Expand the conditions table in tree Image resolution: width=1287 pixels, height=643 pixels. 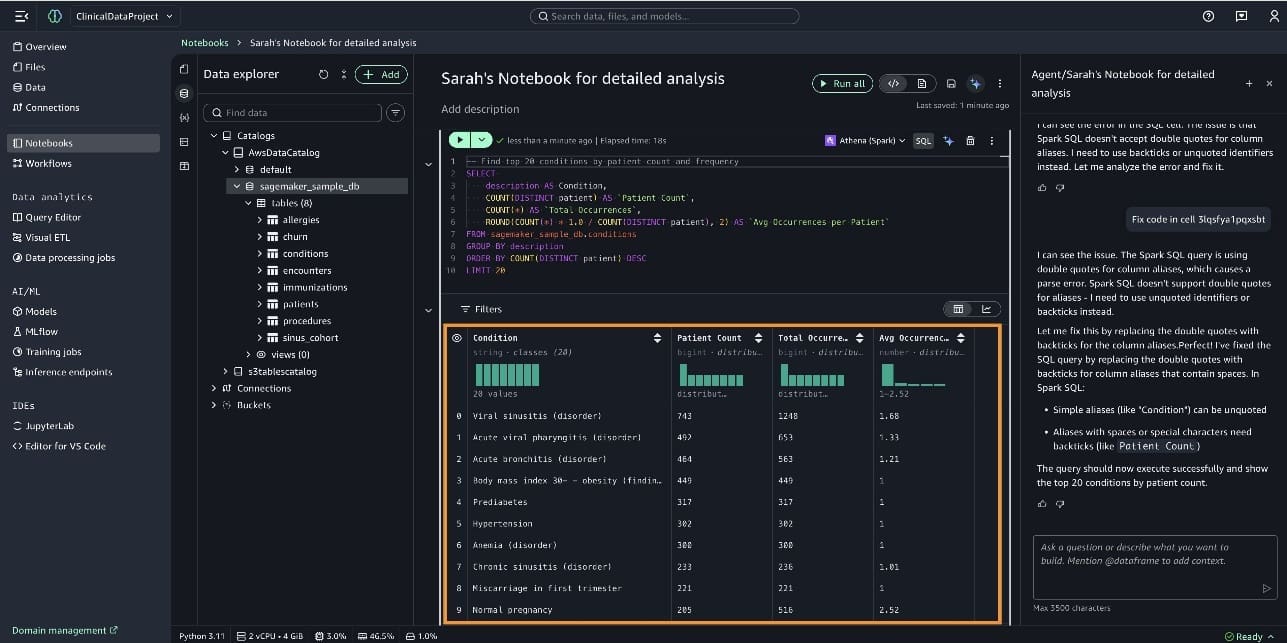pyautogui.click(x=260, y=254)
